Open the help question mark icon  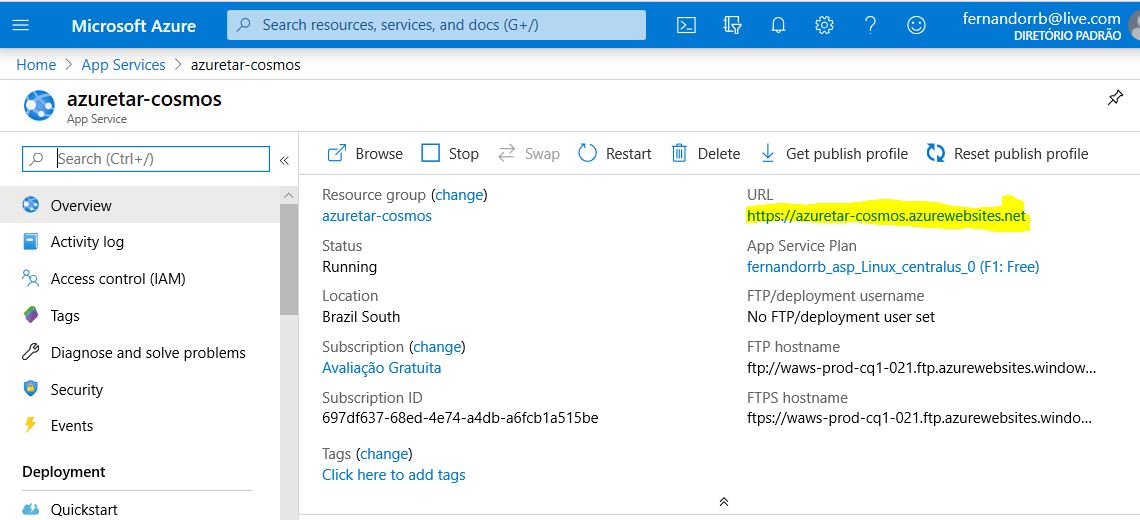[870, 25]
